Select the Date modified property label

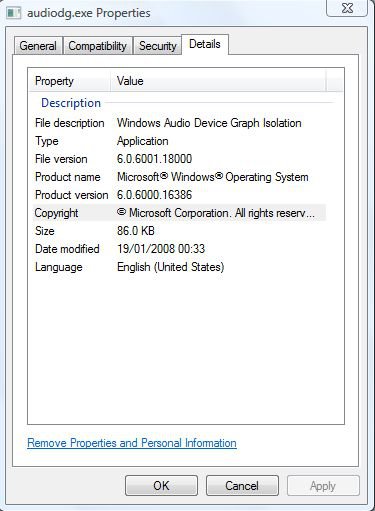tap(67, 249)
